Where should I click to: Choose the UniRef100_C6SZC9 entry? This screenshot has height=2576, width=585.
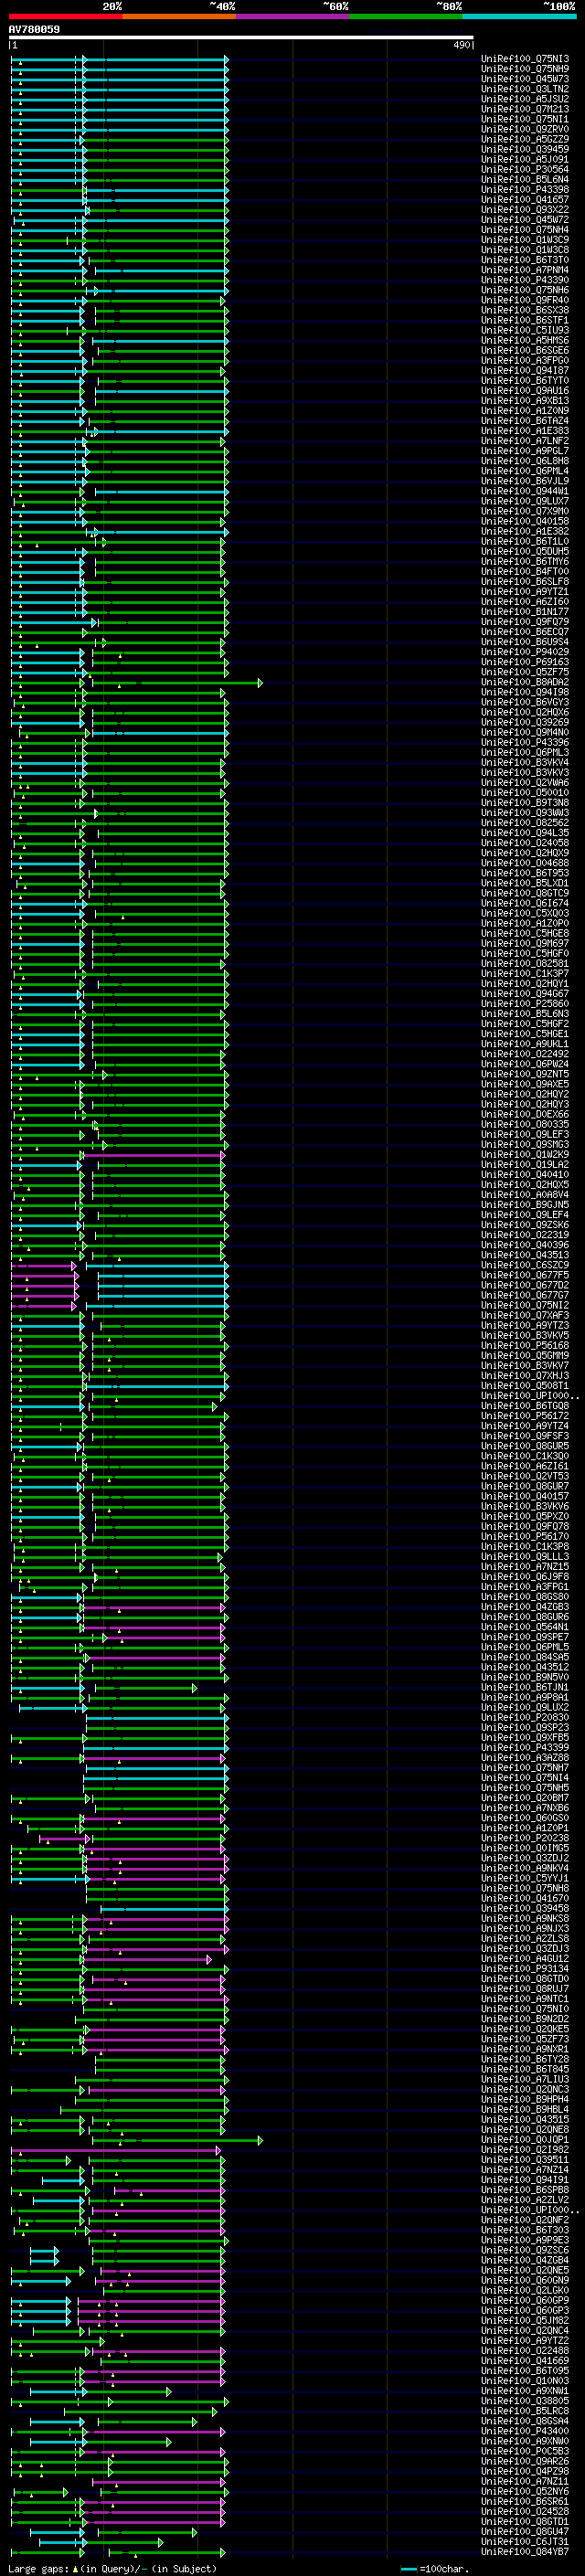(x=525, y=1265)
